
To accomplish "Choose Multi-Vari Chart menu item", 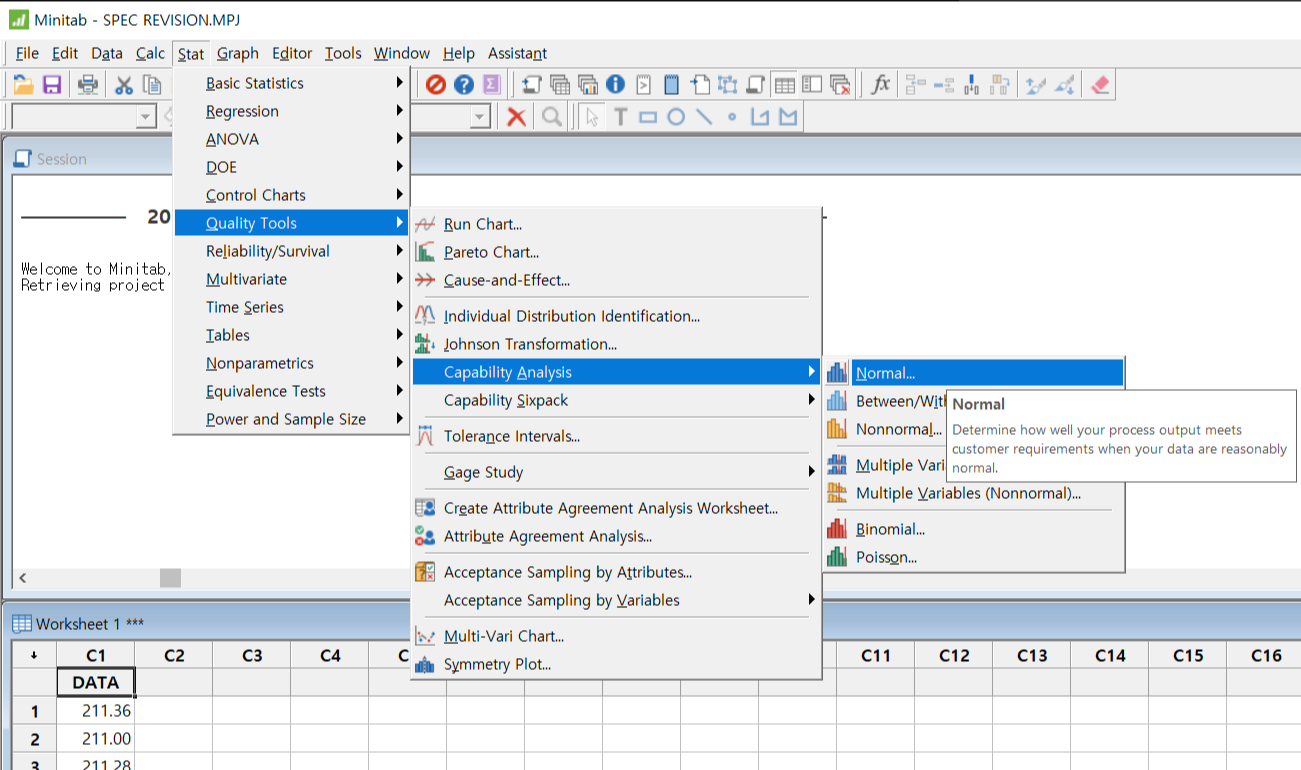I will pos(616,636).
